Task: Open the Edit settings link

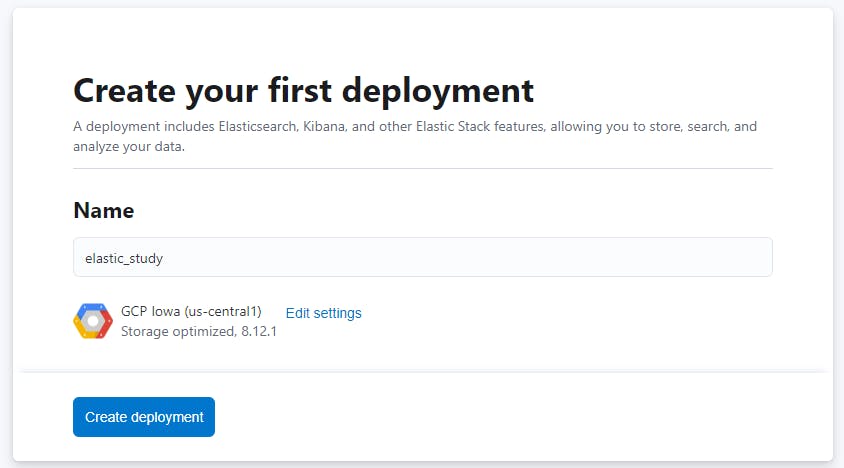Action: [323, 313]
